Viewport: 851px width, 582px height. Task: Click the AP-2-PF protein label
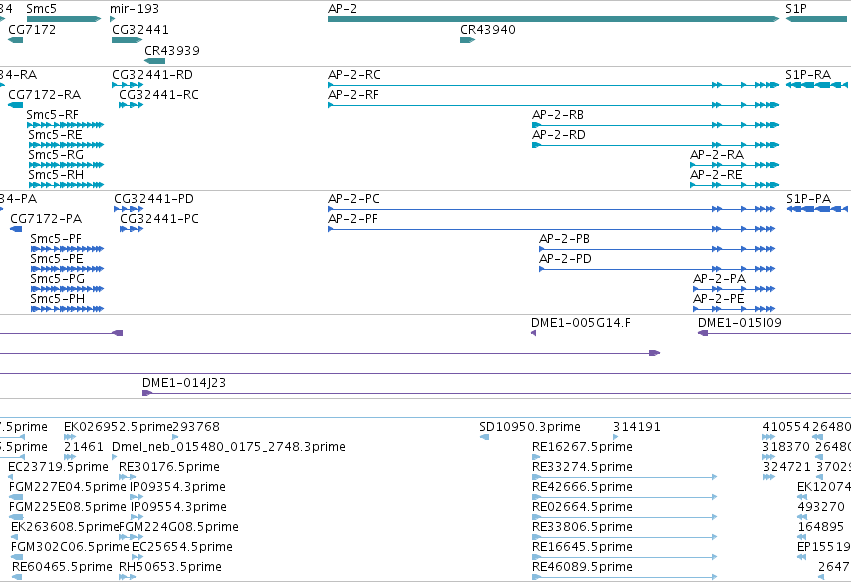tap(353, 219)
